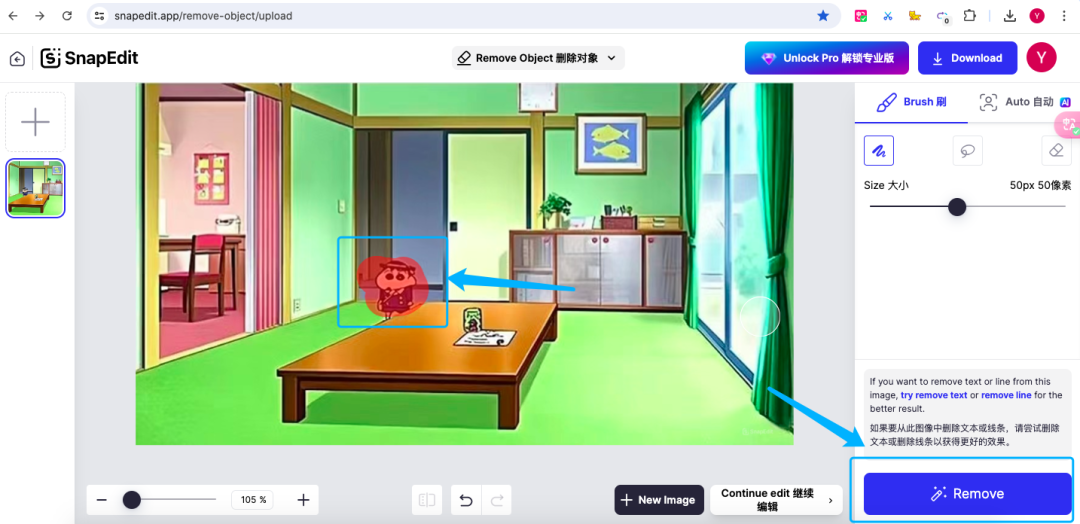Go forward in browser history
This screenshot has width=1080, height=524.
coord(40,16)
